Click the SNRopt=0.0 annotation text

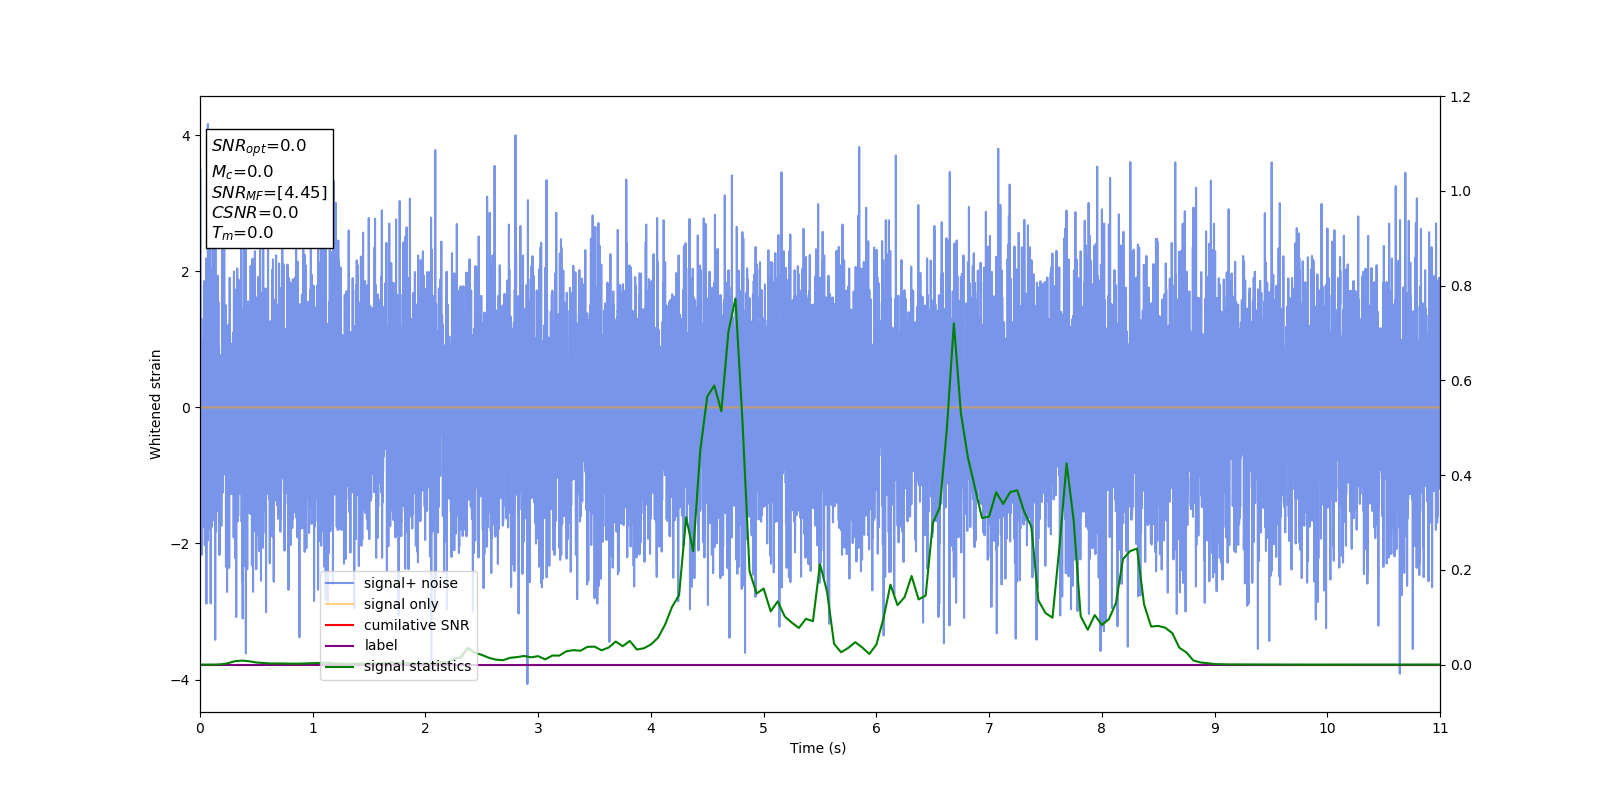[259, 146]
